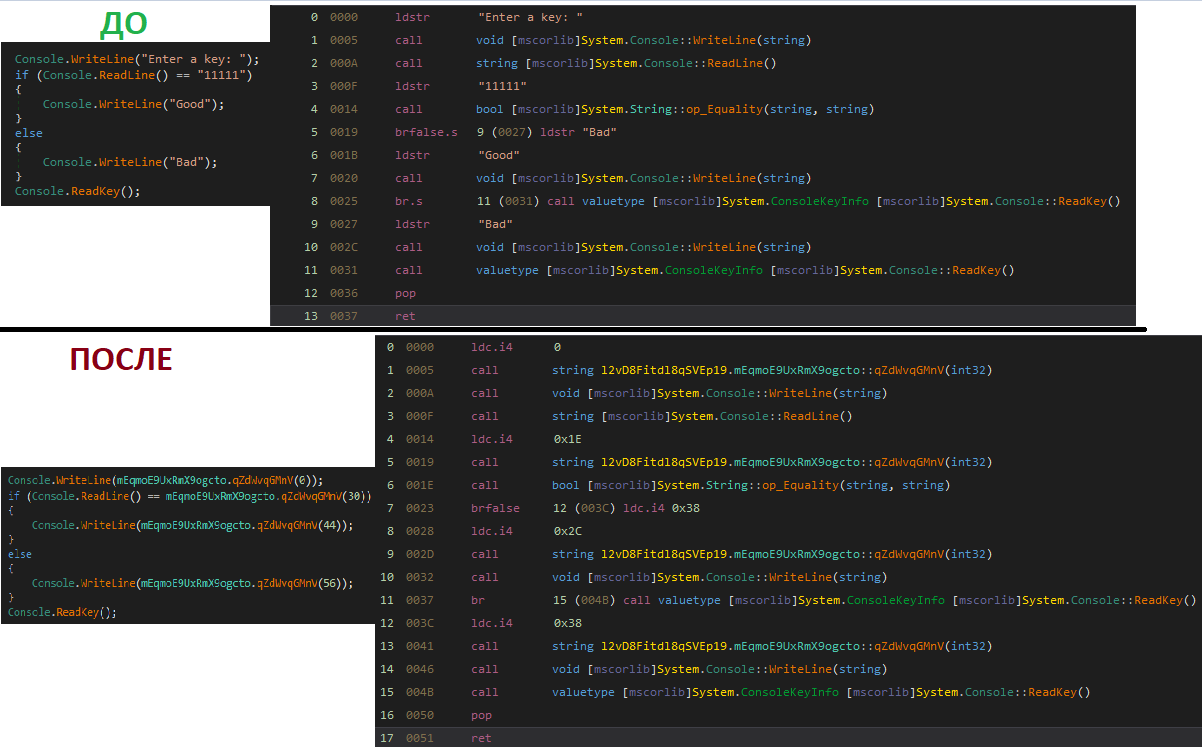Viewport: 1202px width, 747px height.
Task: Click the 0x2C operand at offset 0028
Action: pyautogui.click(x=568, y=531)
